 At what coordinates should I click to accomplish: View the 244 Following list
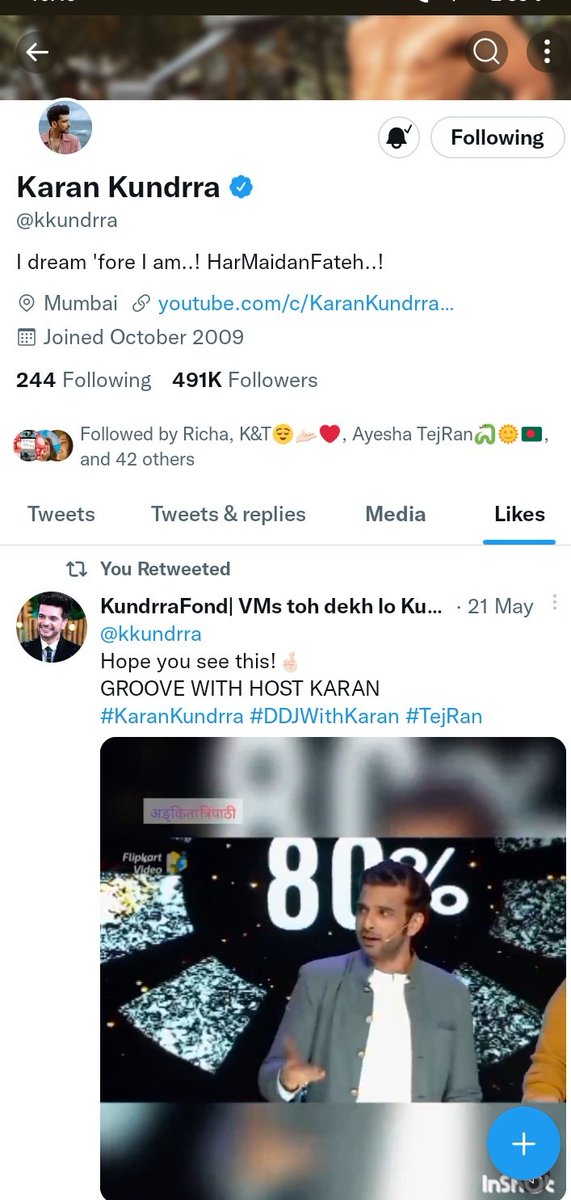(84, 380)
